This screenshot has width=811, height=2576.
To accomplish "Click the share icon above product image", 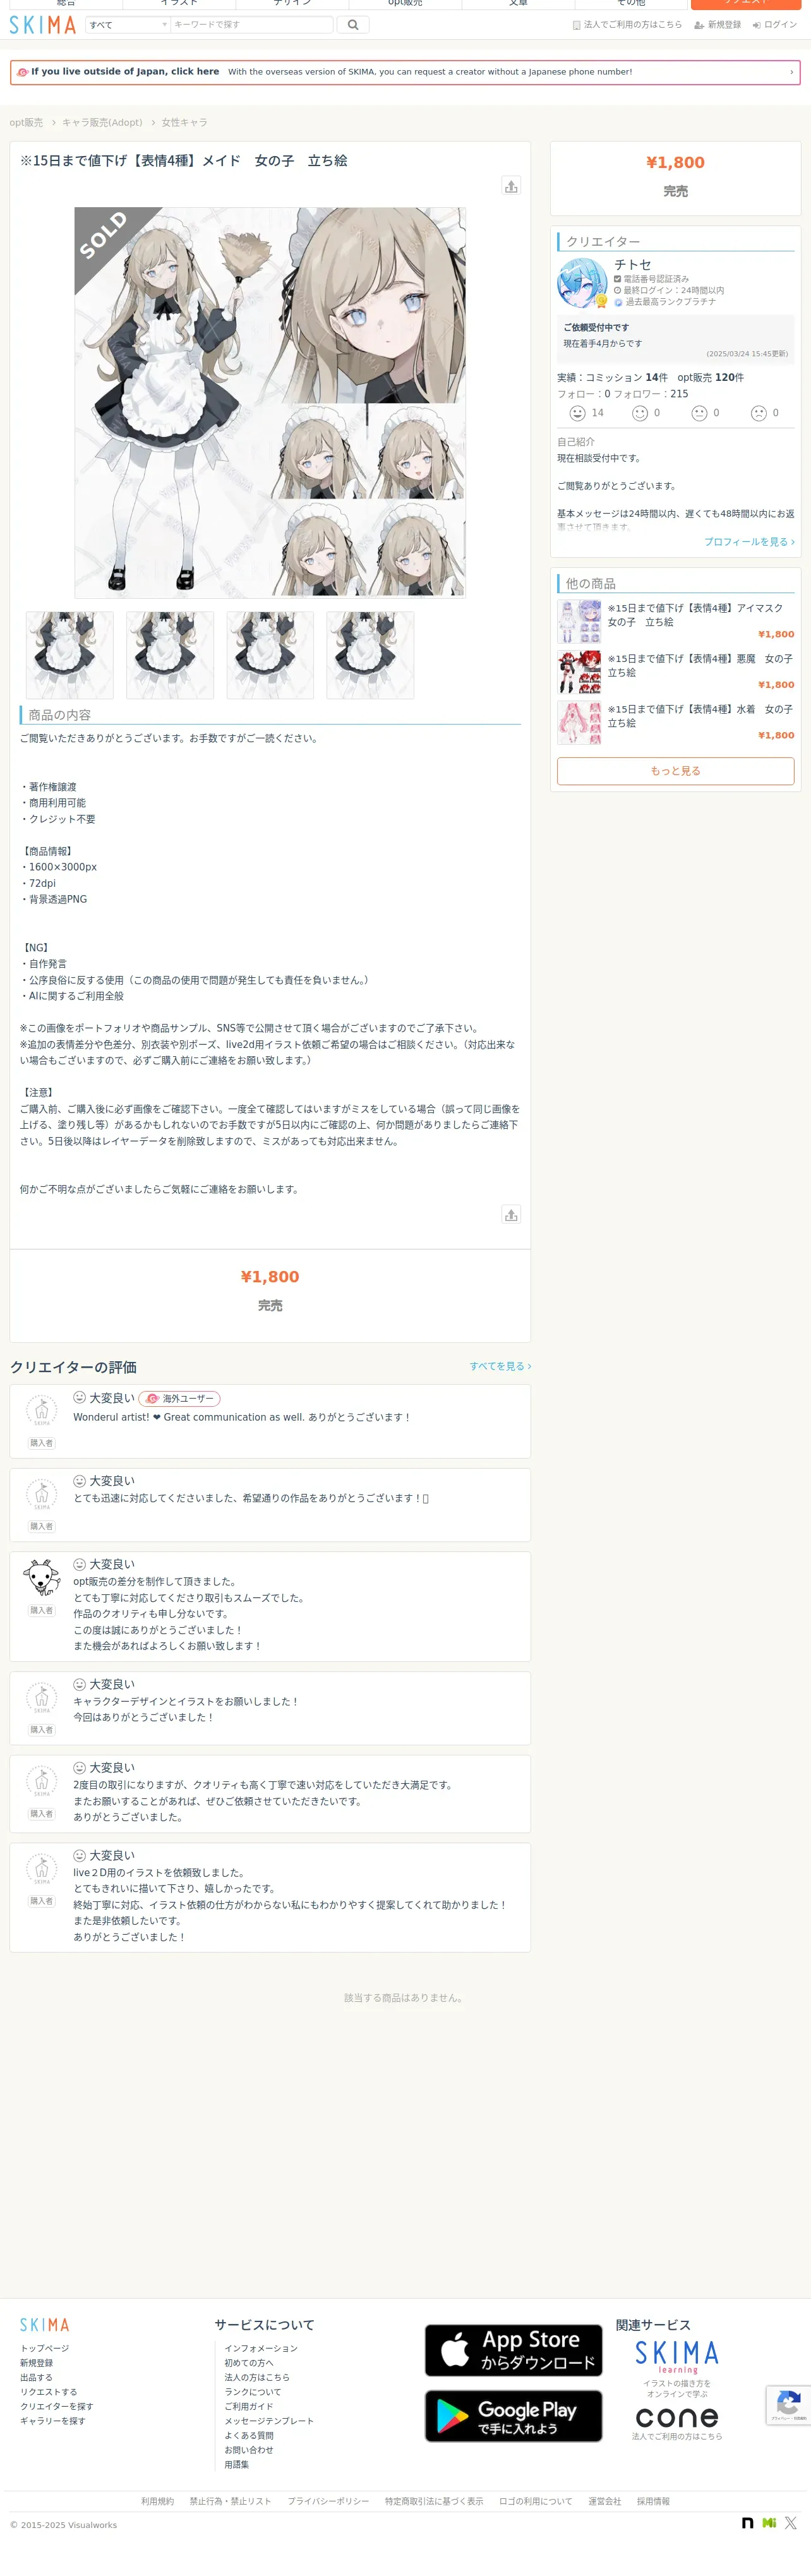I will click(511, 186).
